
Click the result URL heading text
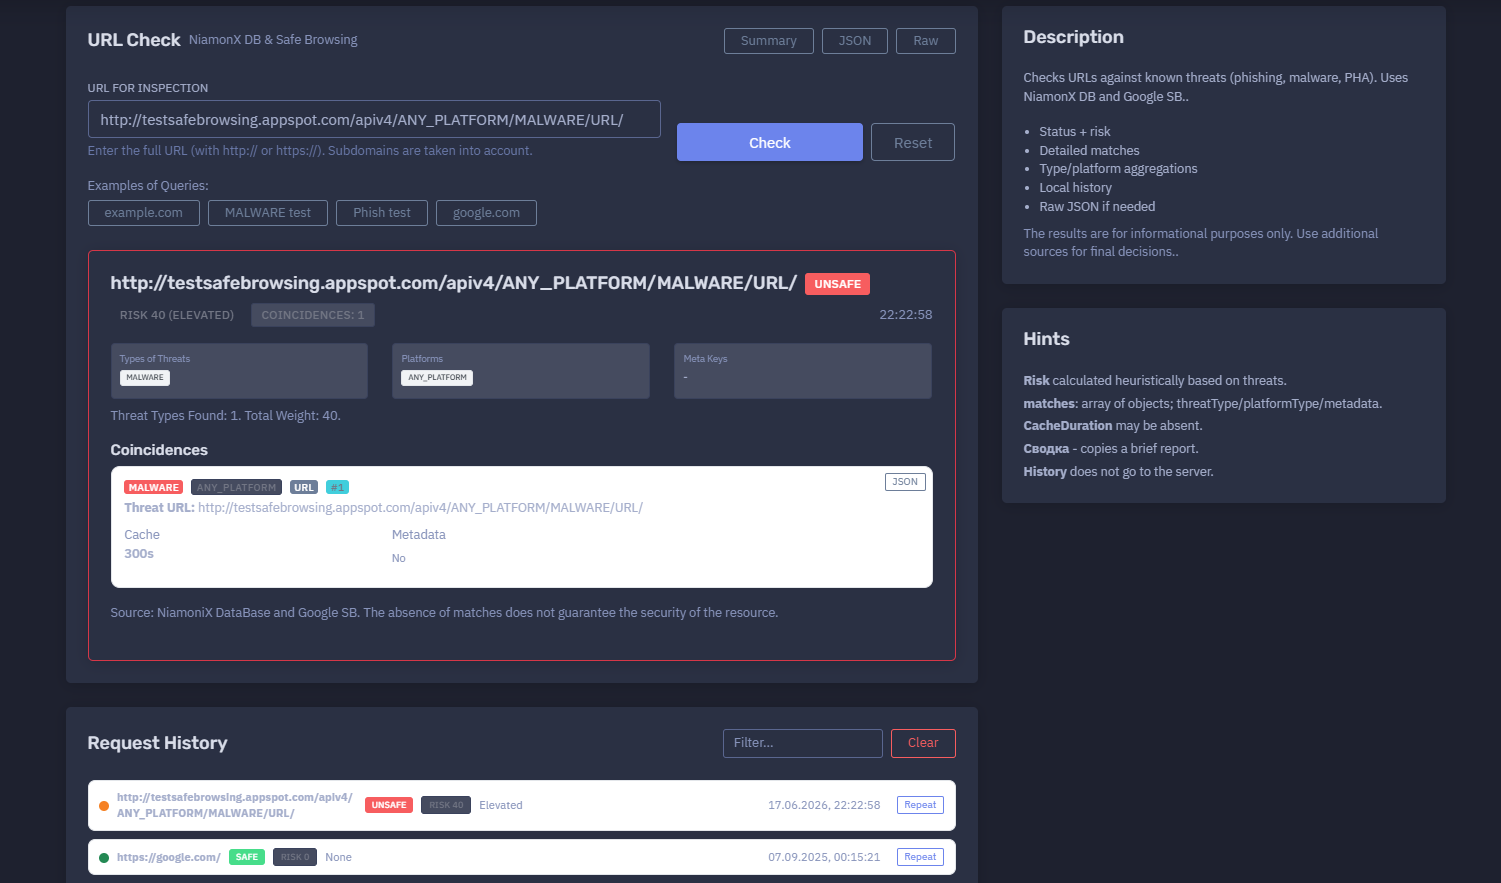click(x=453, y=283)
